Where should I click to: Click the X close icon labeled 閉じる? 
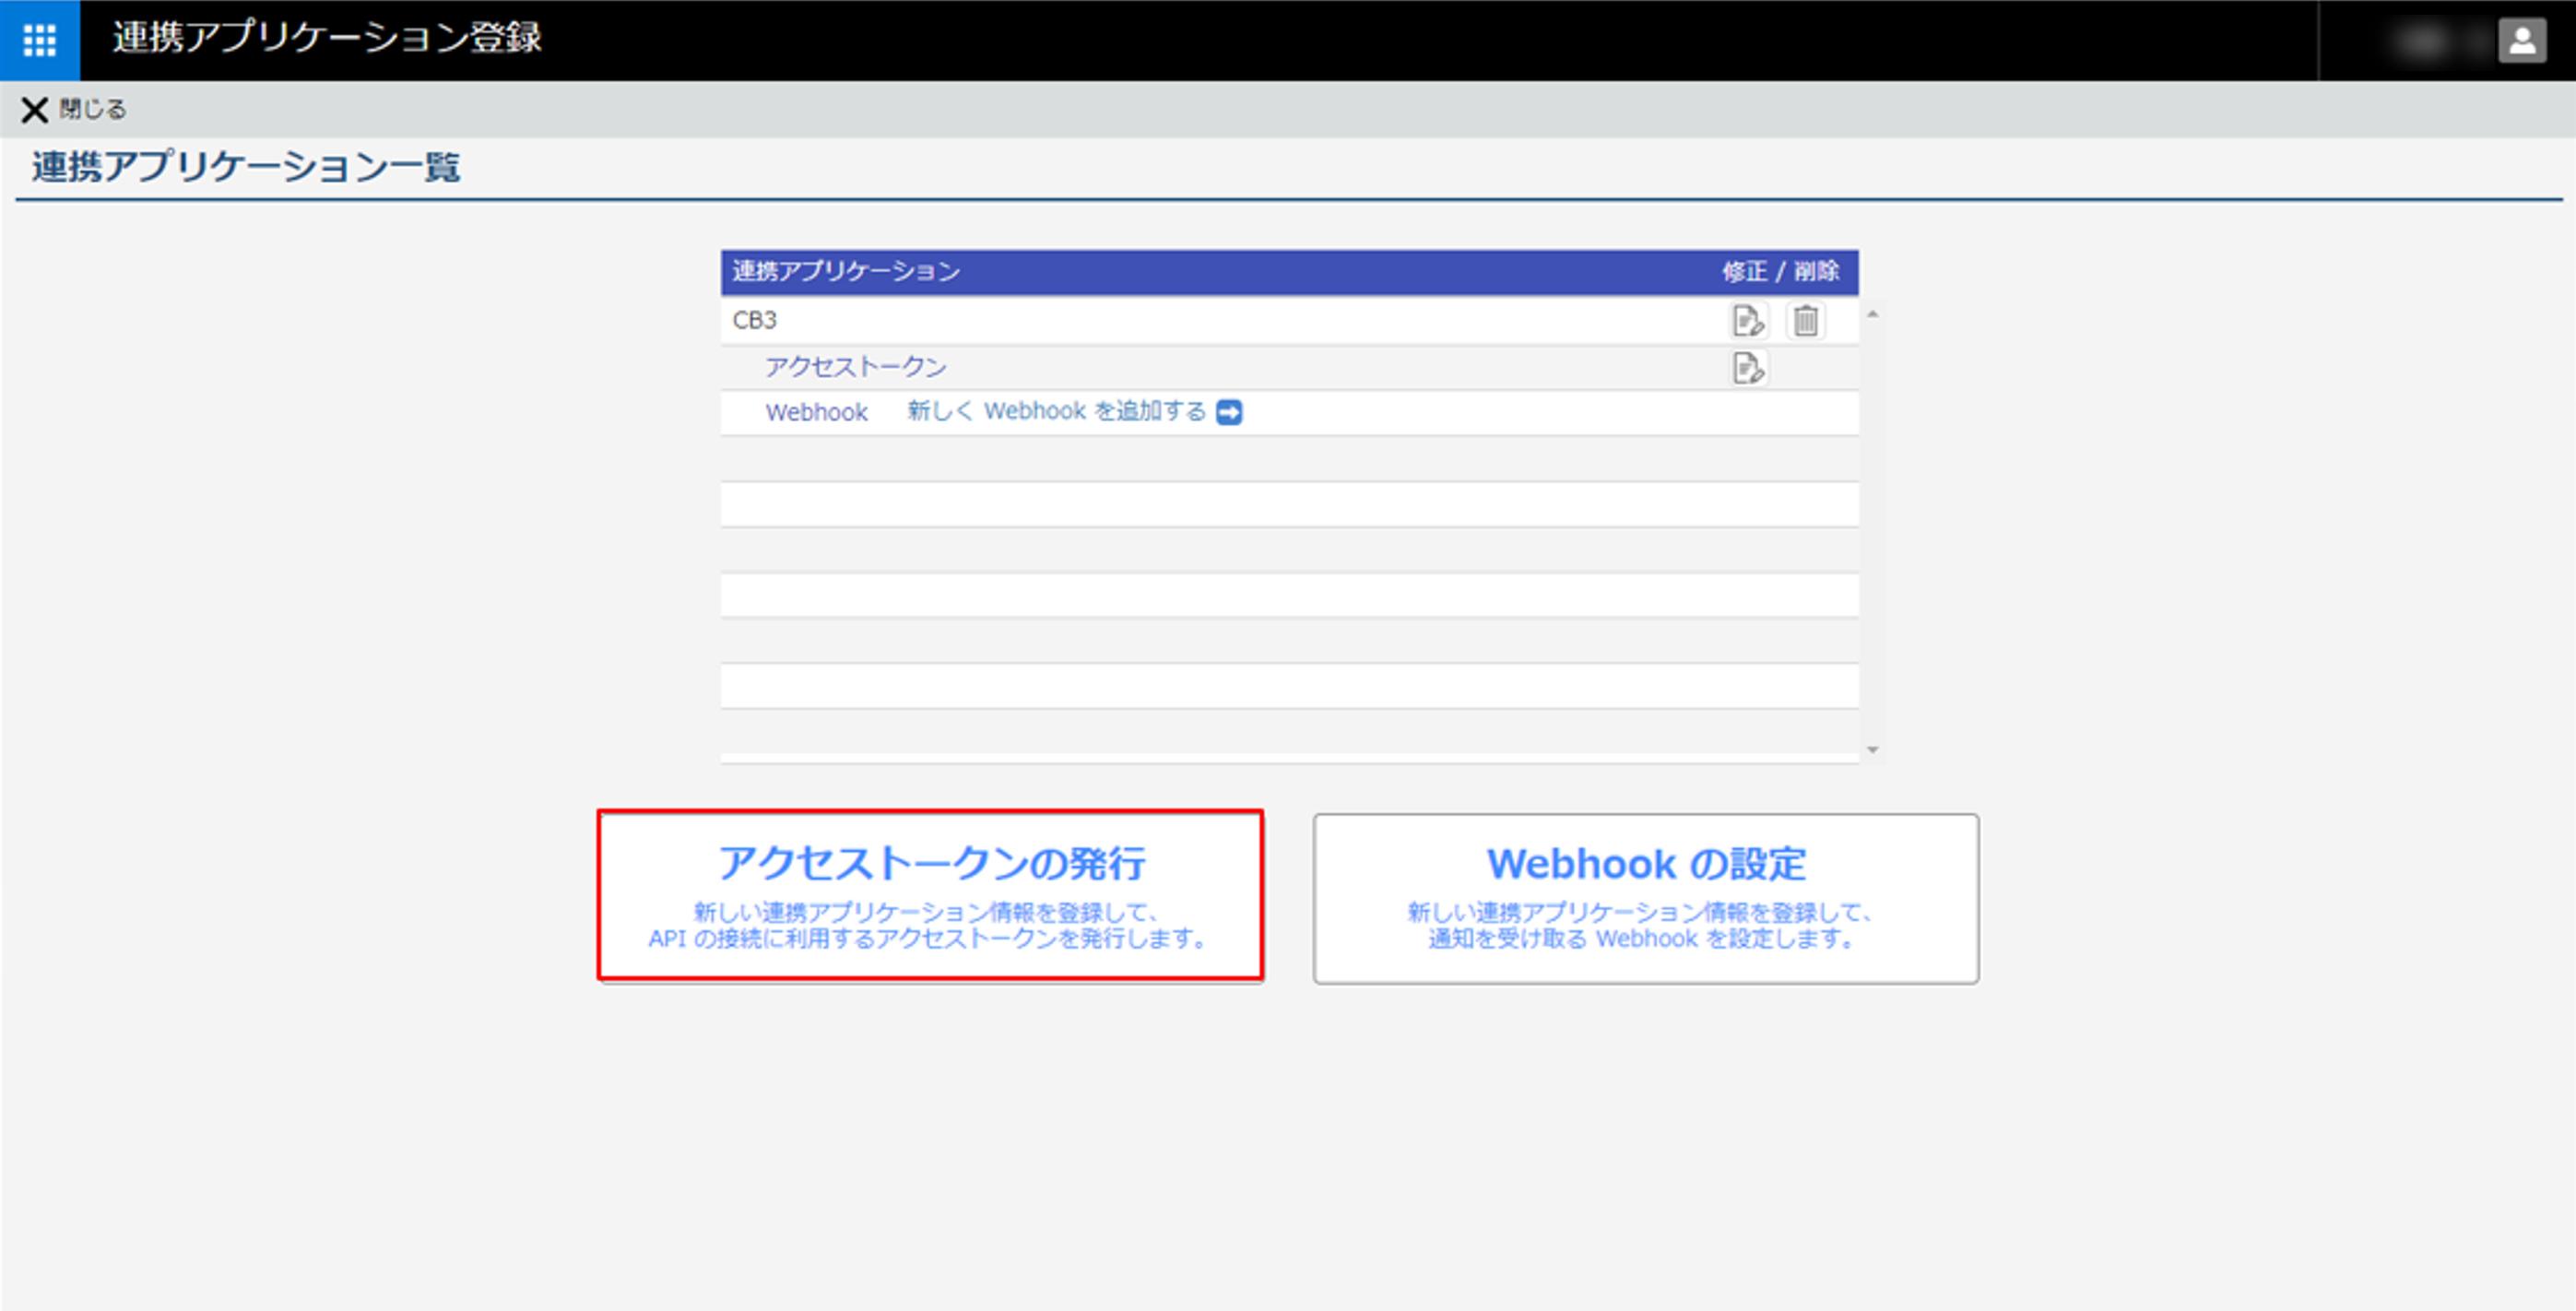pos(35,110)
